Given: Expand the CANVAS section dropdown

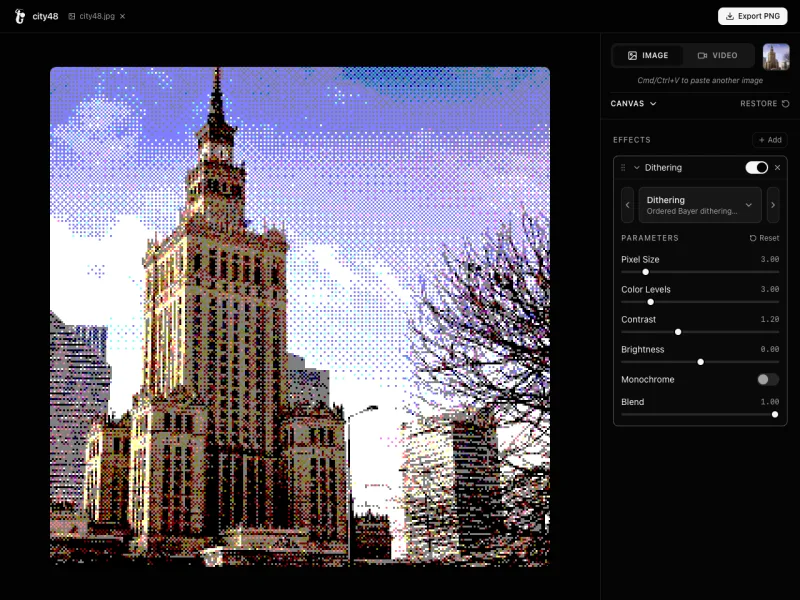Looking at the screenshot, I should pyautogui.click(x=633, y=104).
